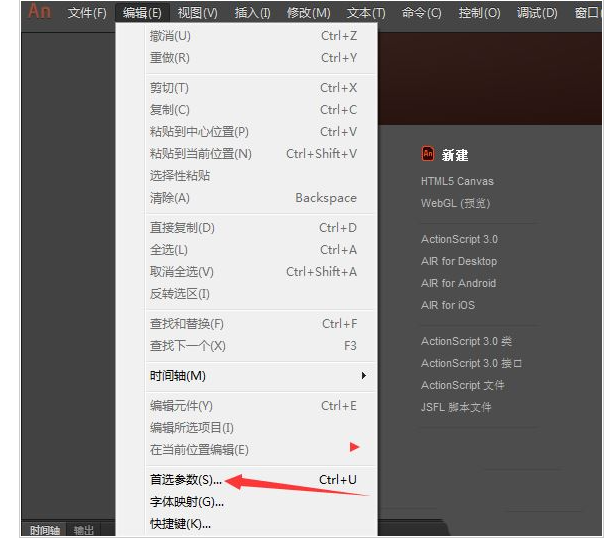This screenshot has height=545, width=611.
Task: Expand the 时间轴(M) submenu arrow
Action: pyautogui.click(x=363, y=376)
